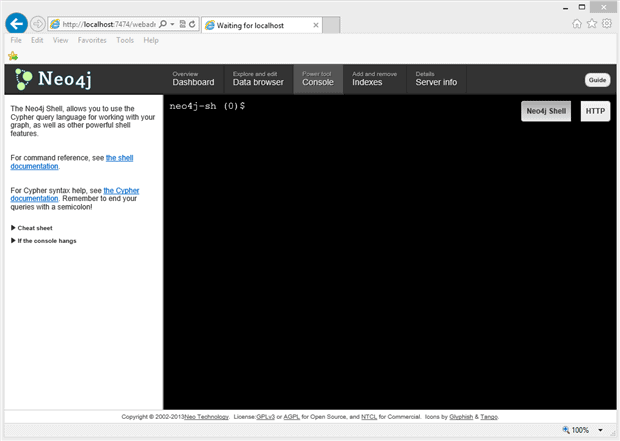Open the File menu
This screenshot has width=620, height=441.
click(x=16, y=40)
